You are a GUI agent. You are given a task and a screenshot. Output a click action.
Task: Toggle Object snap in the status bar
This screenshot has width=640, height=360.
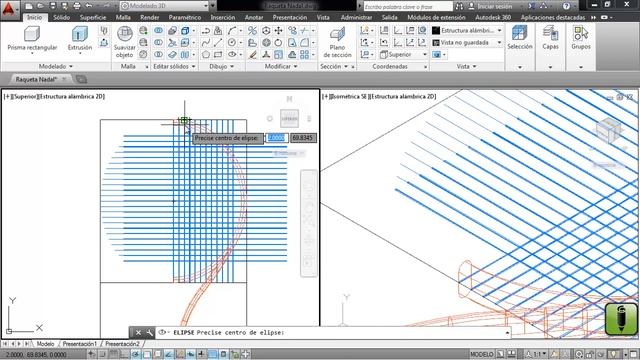pos(147,354)
